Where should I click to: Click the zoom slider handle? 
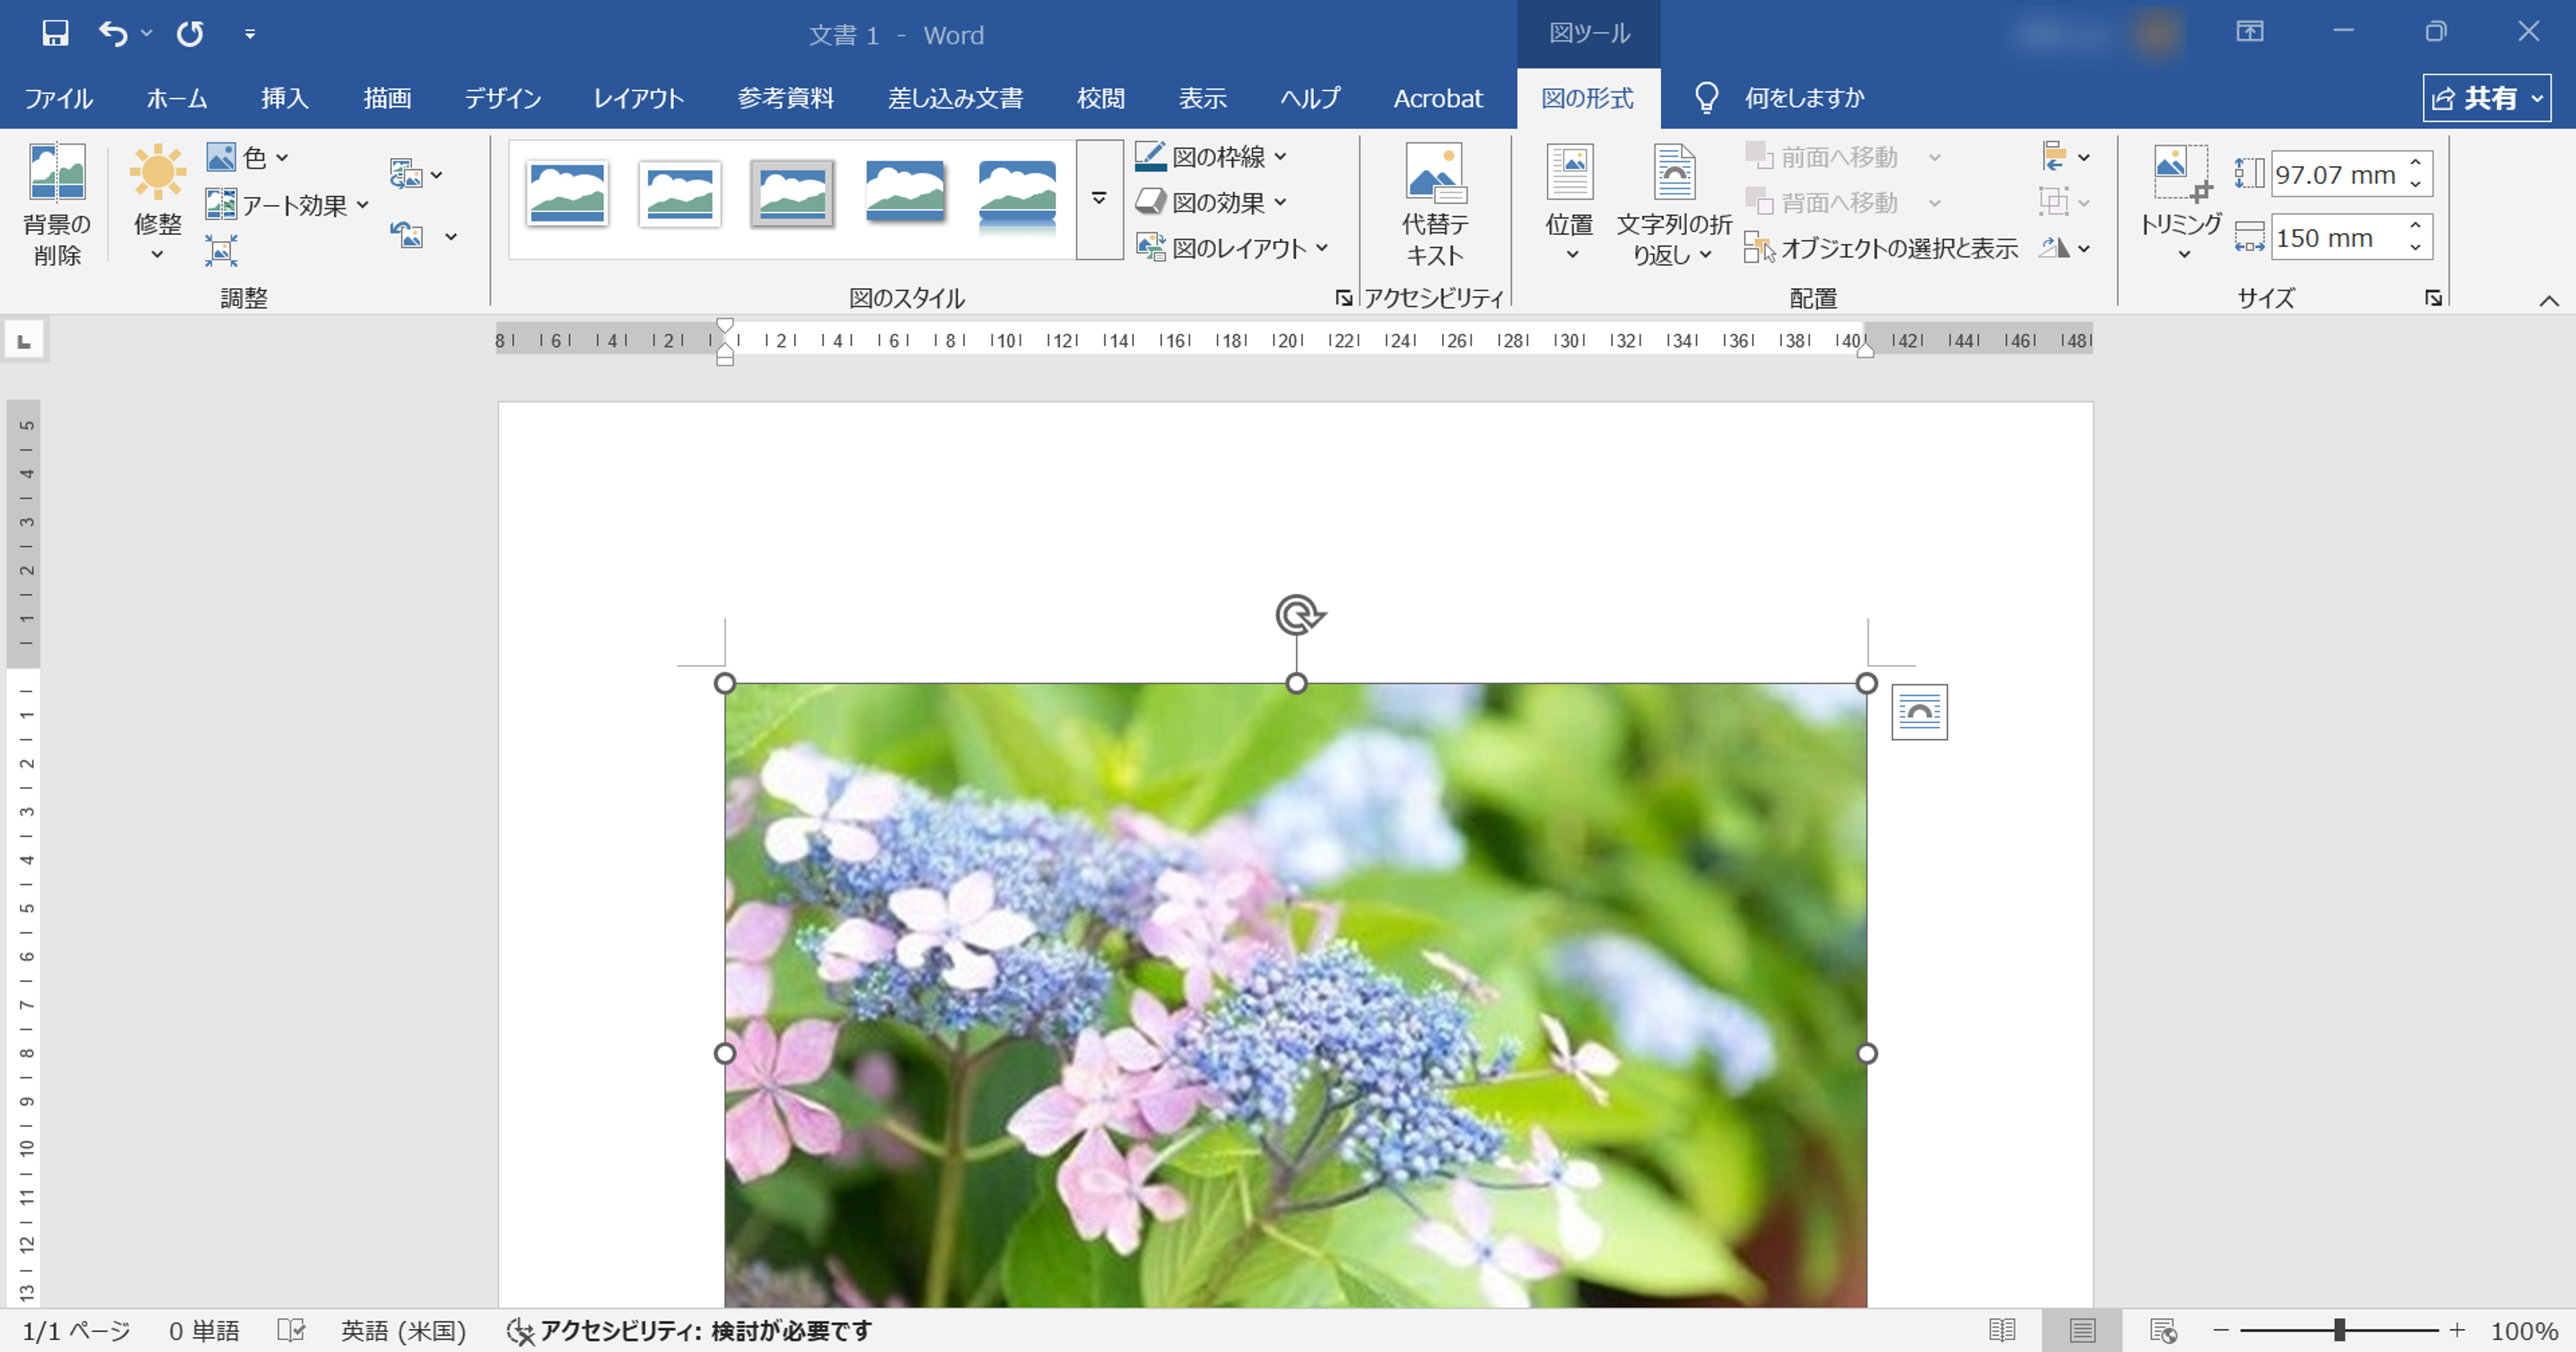coord(2340,1330)
